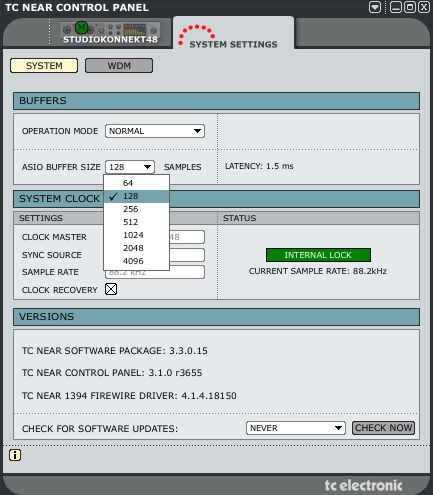
Task: Open the Sync Source field
Action: click(187, 255)
